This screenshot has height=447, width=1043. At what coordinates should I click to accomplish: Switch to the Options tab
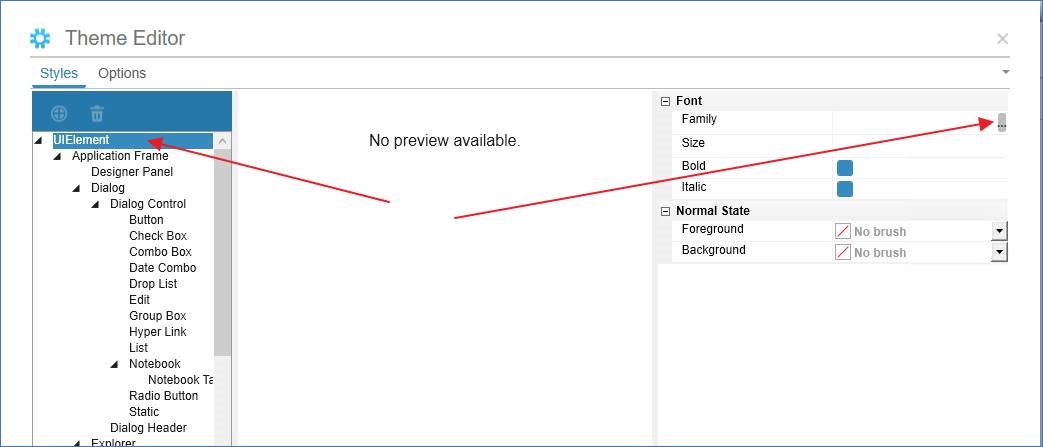[x=122, y=73]
